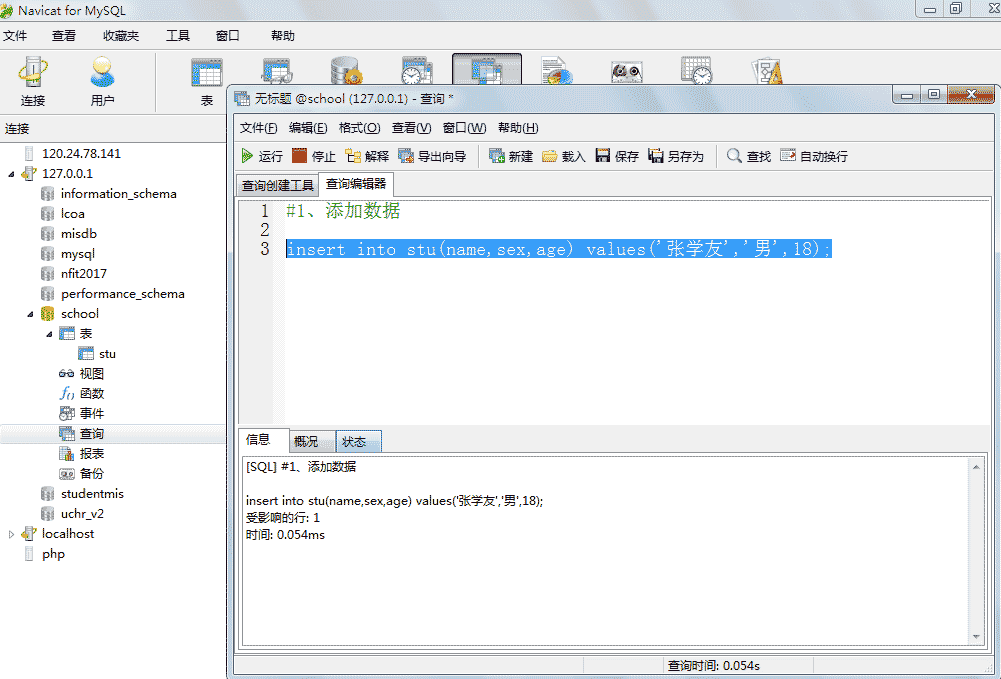The image size is (1001, 679).
Task: Open query window 帮助(H) menu
Action: 518,128
